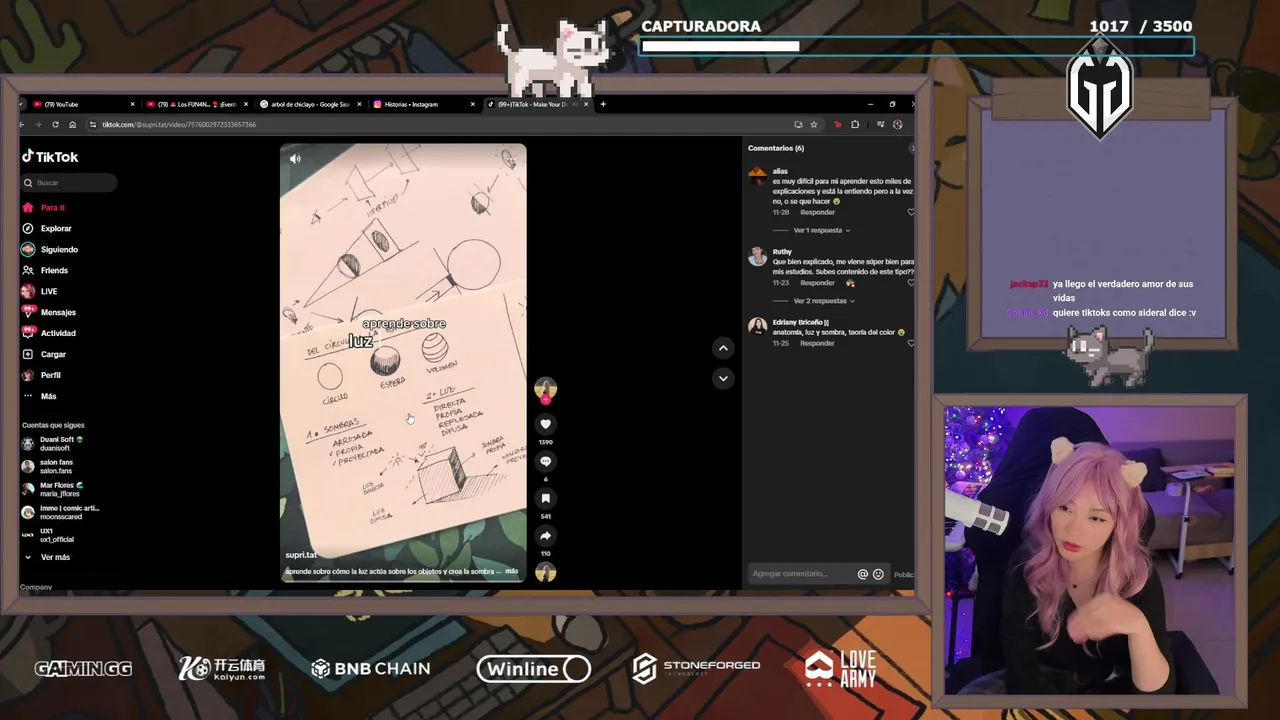This screenshot has height=720, width=1280.
Task: Reply to alias comment with Responder
Action: [817, 212]
